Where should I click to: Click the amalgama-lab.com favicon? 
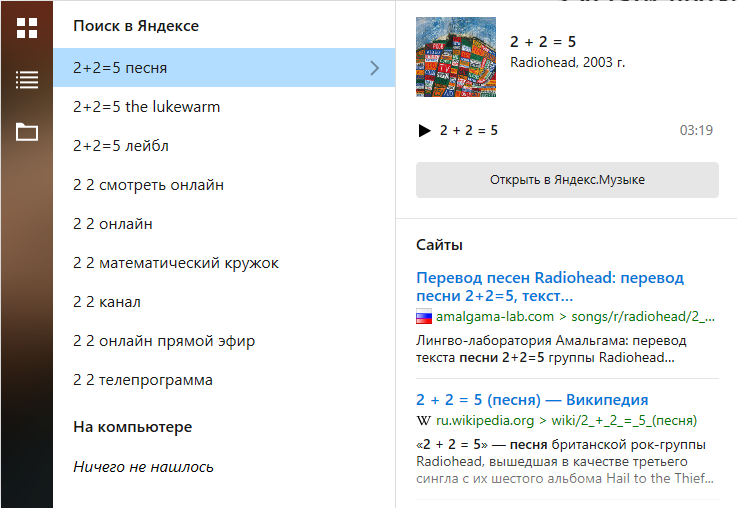click(x=424, y=317)
